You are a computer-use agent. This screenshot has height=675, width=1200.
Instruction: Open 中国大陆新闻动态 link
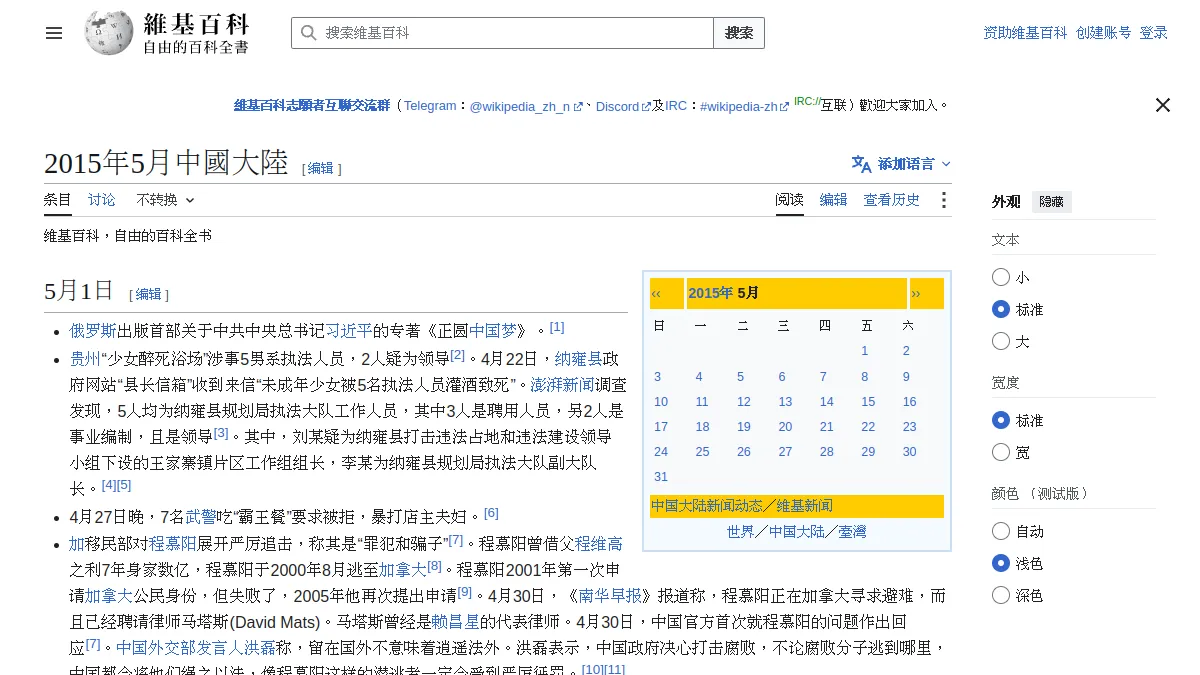pyautogui.click(x=707, y=506)
